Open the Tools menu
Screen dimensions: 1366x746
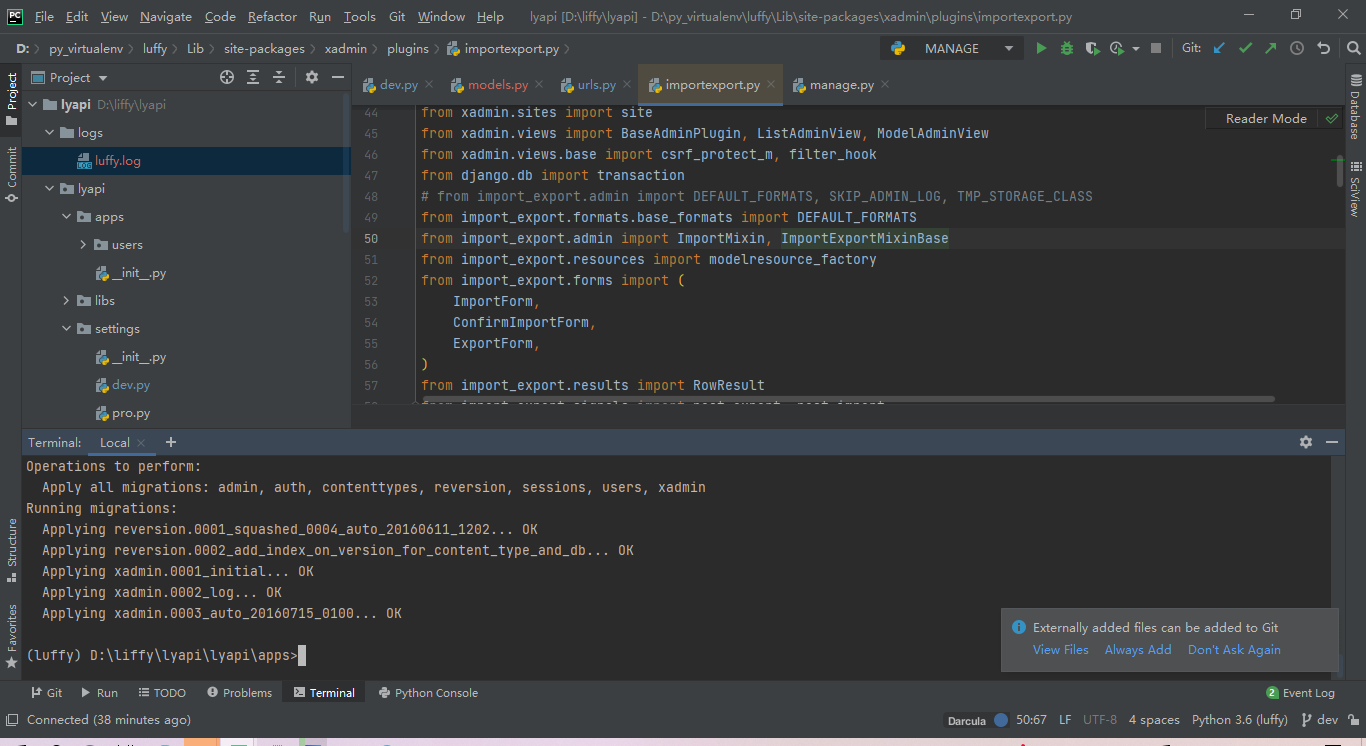(x=360, y=17)
